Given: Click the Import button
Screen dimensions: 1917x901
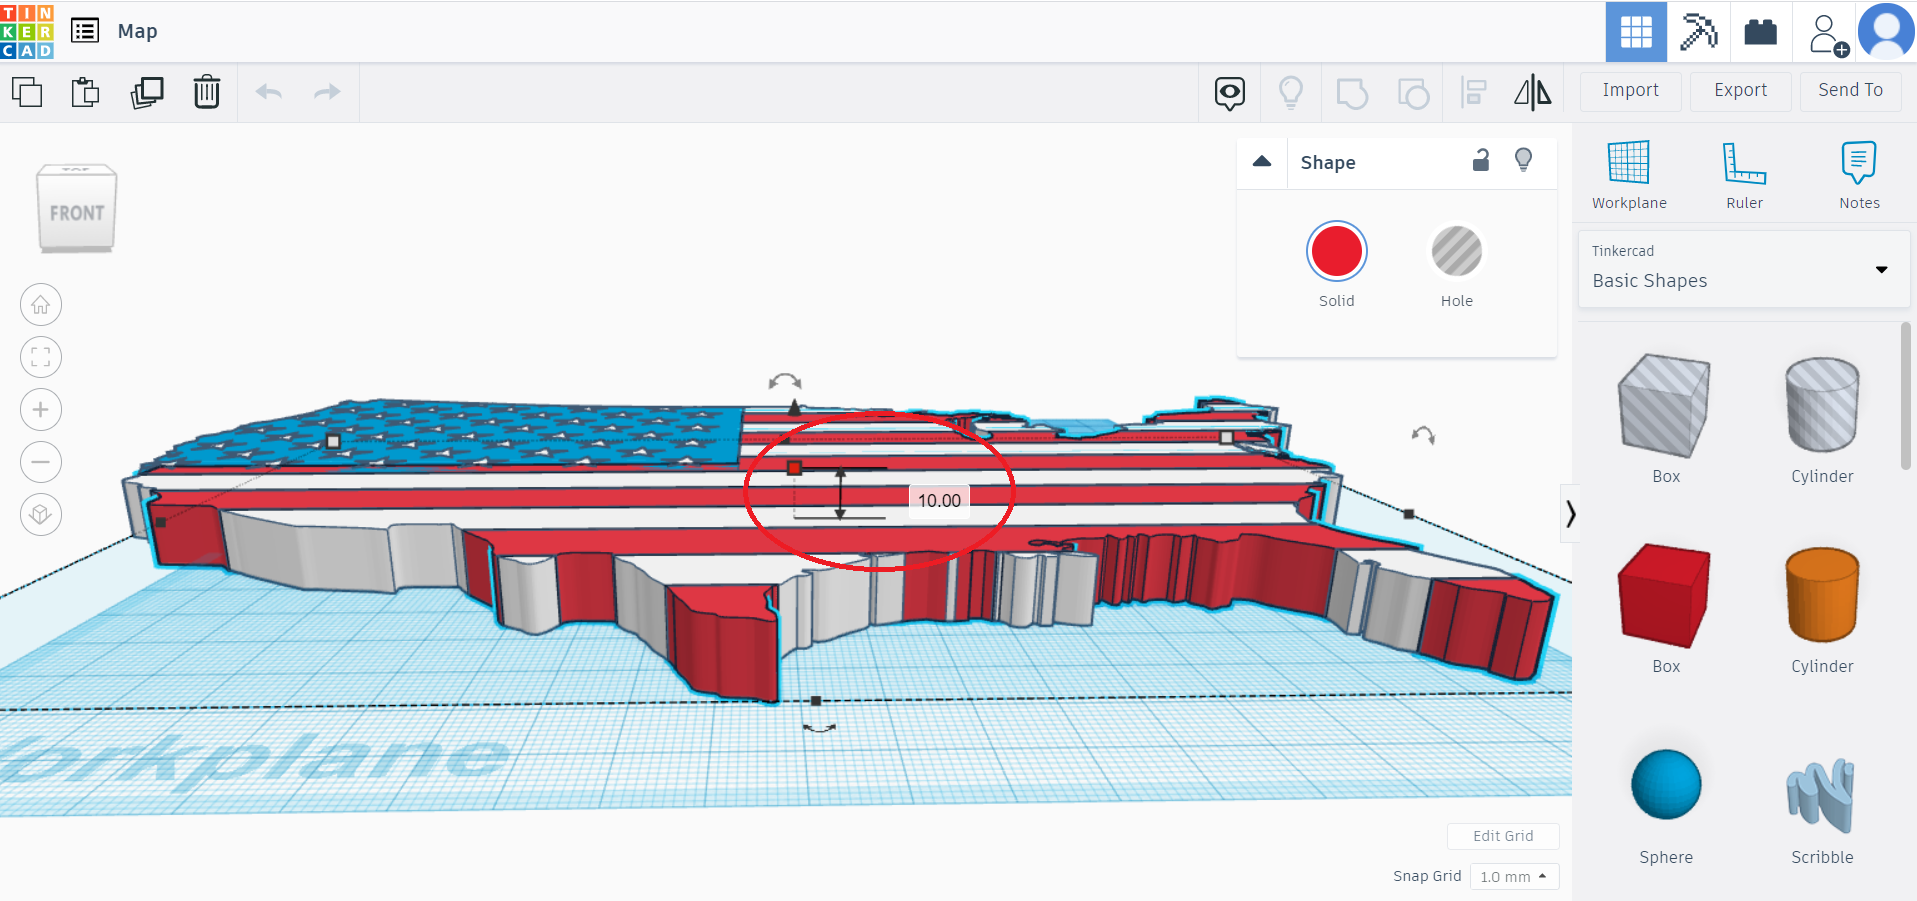Looking at the screenshot, I should tap(1630, 91).
